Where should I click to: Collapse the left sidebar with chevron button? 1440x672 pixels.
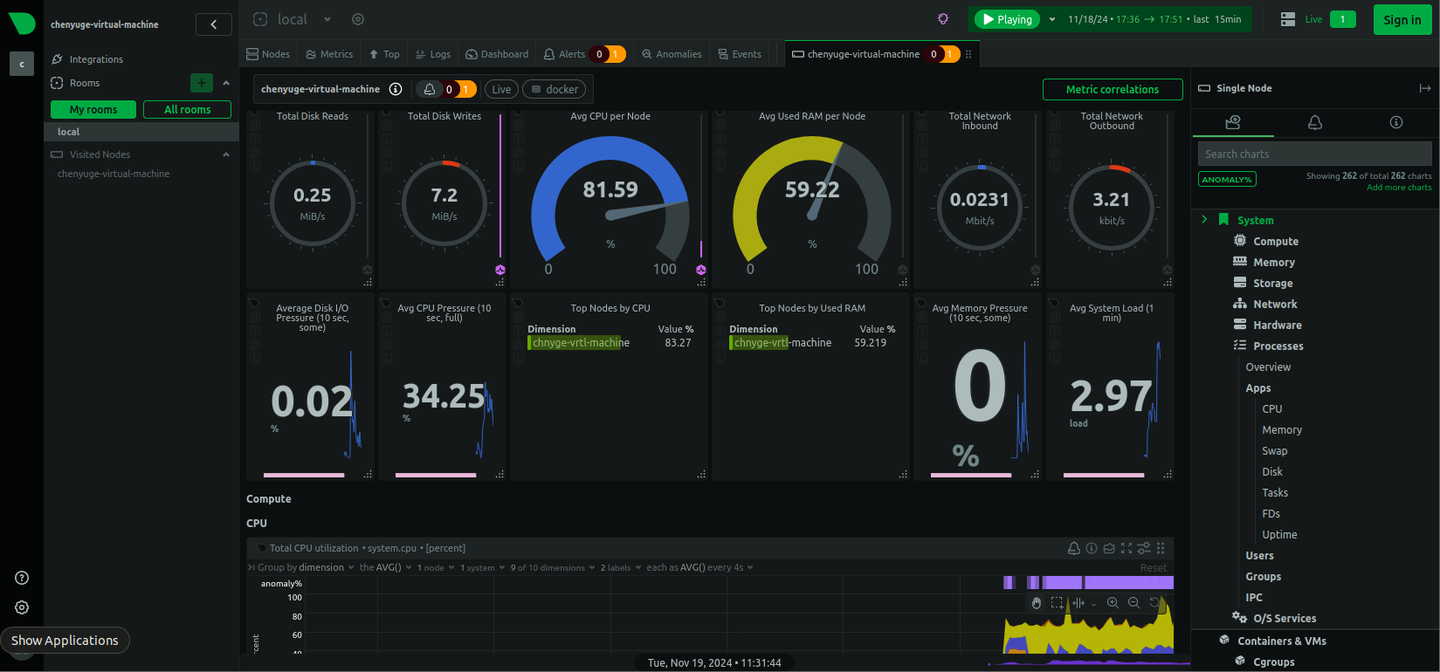214,24
